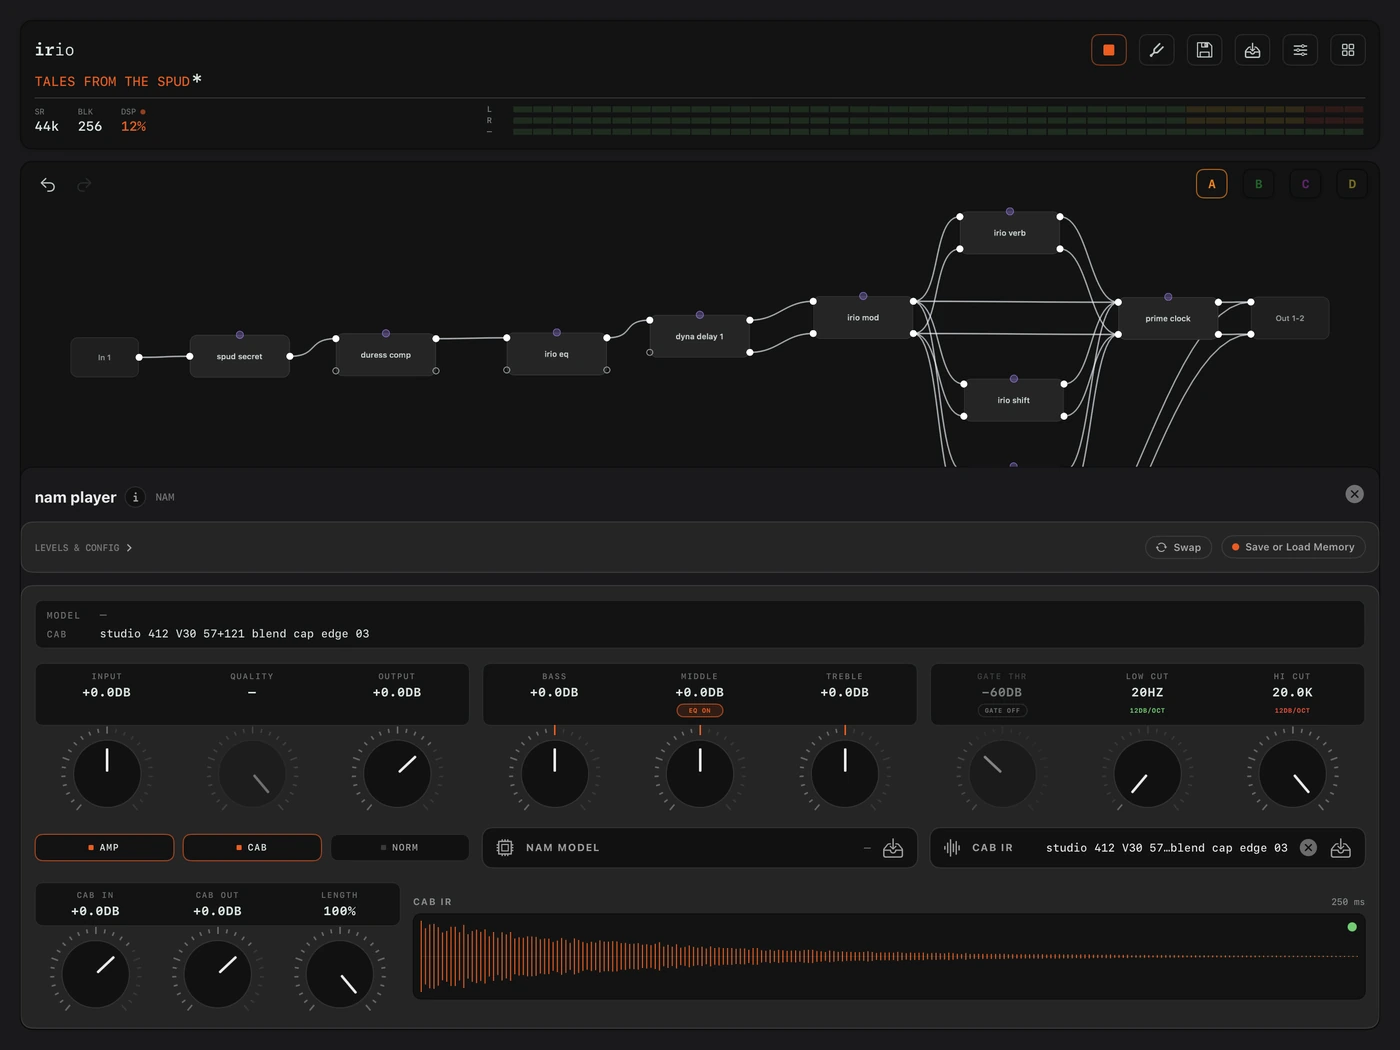The width and height of the screenshot is (1400, 1050).
Task: Click the Hi Cut knob
Action: click(x=1292, y=773)
